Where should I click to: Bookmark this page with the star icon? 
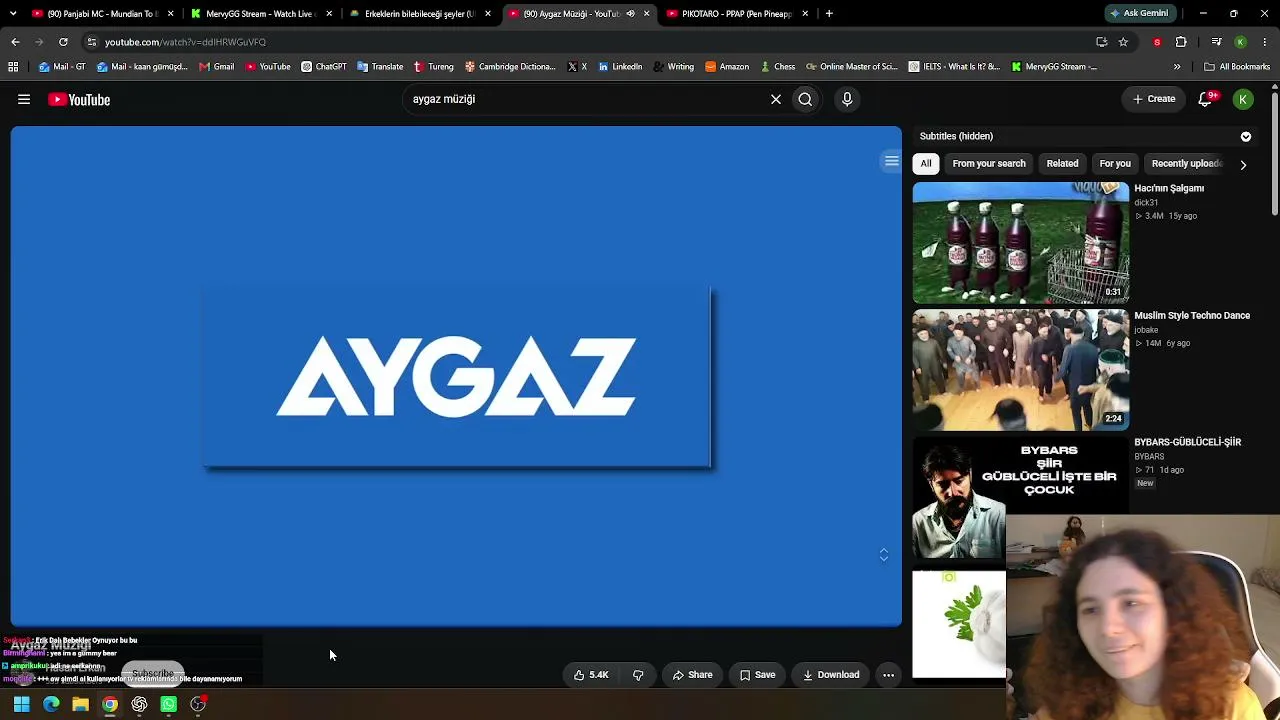[x=1123, y=42]
